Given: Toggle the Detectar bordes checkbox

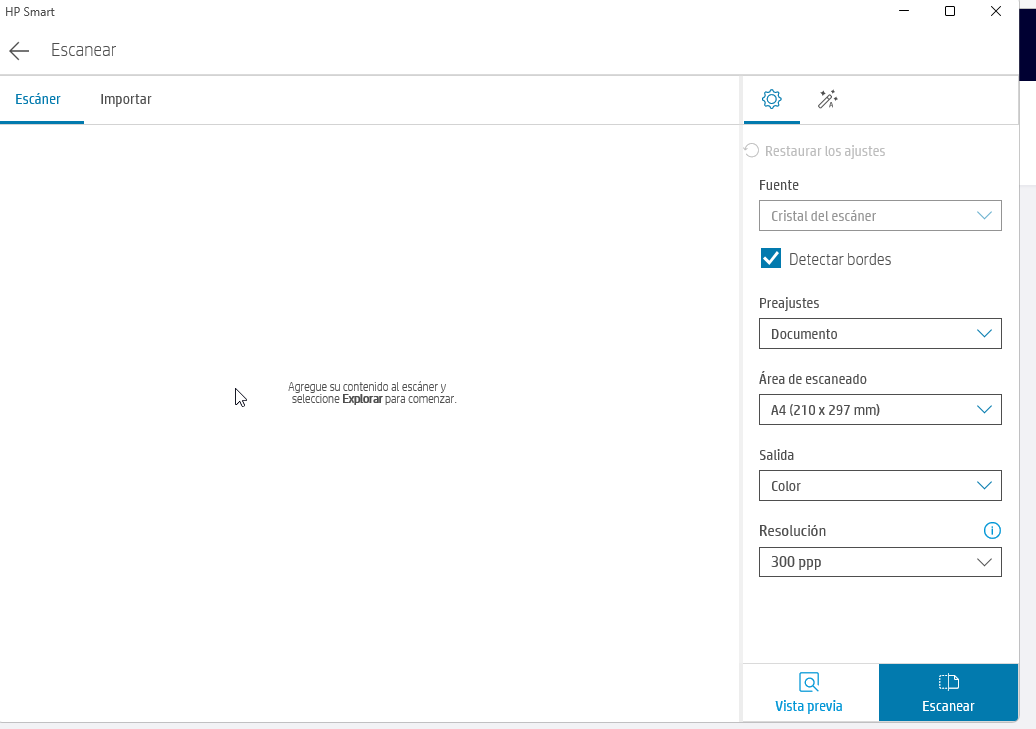Looking at the screenshot, I should coord(771,259).
